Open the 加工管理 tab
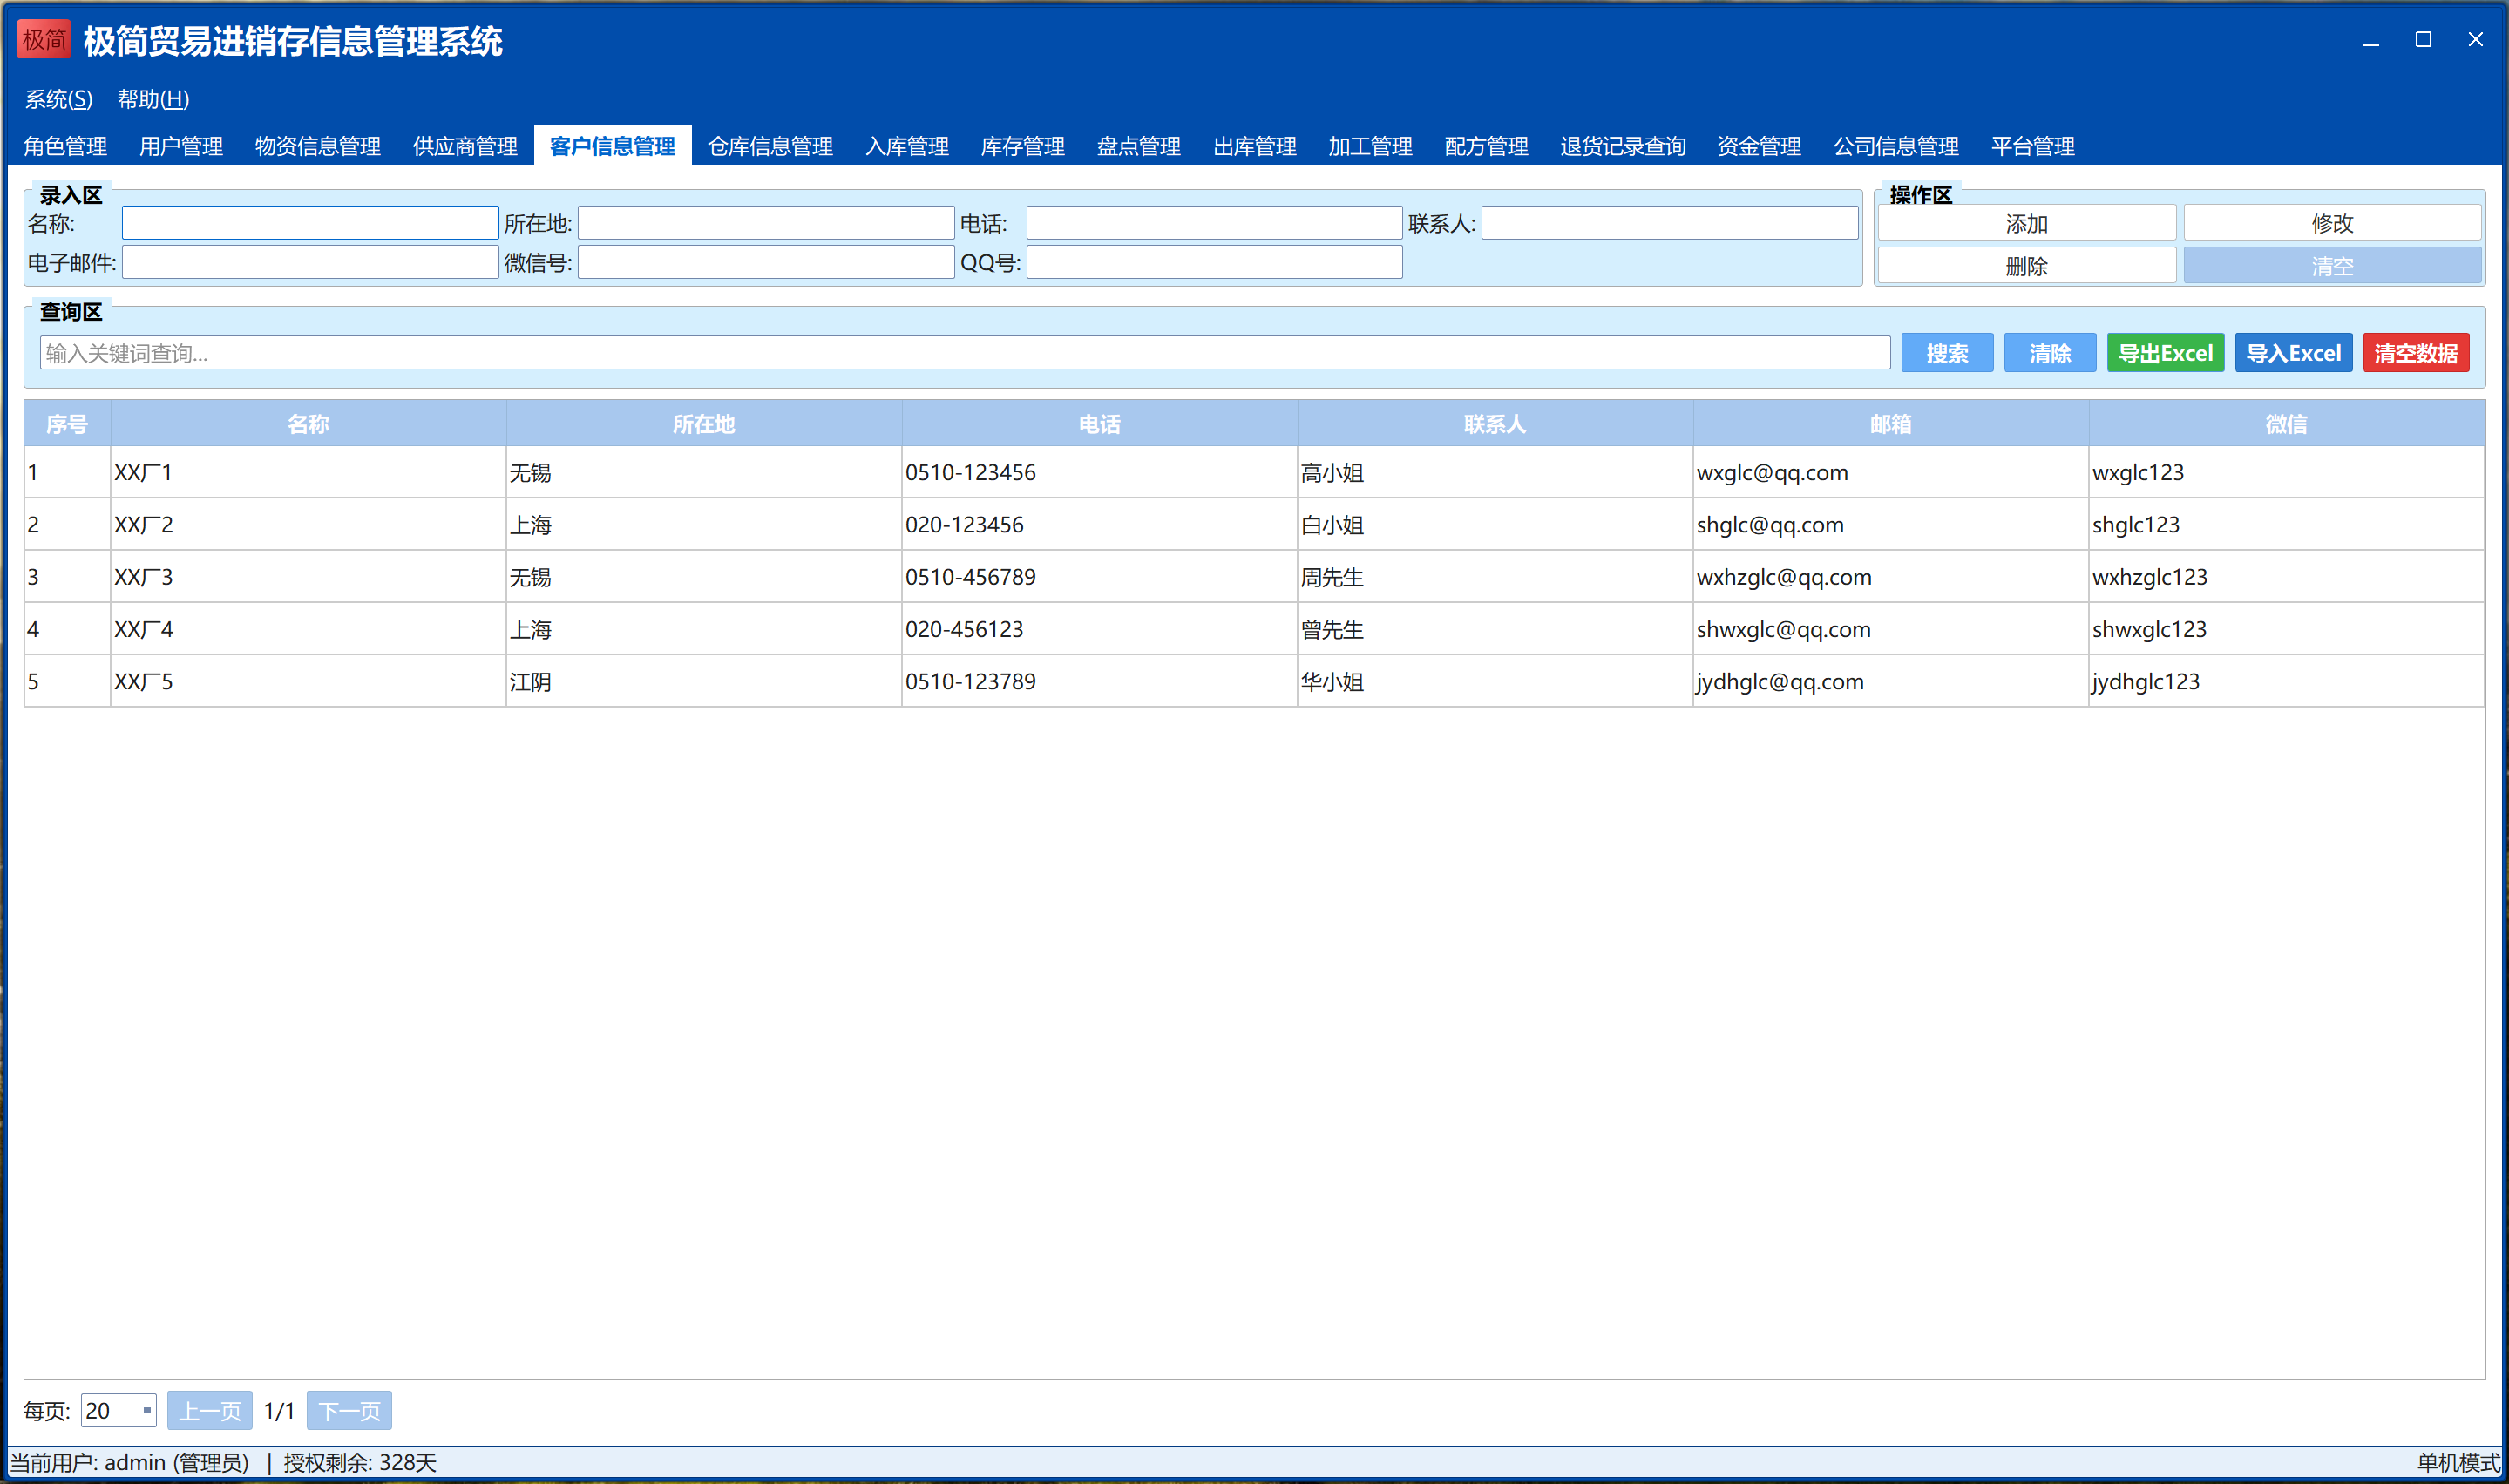This screenshot has height=1484, width=2509. point(1370,146)
